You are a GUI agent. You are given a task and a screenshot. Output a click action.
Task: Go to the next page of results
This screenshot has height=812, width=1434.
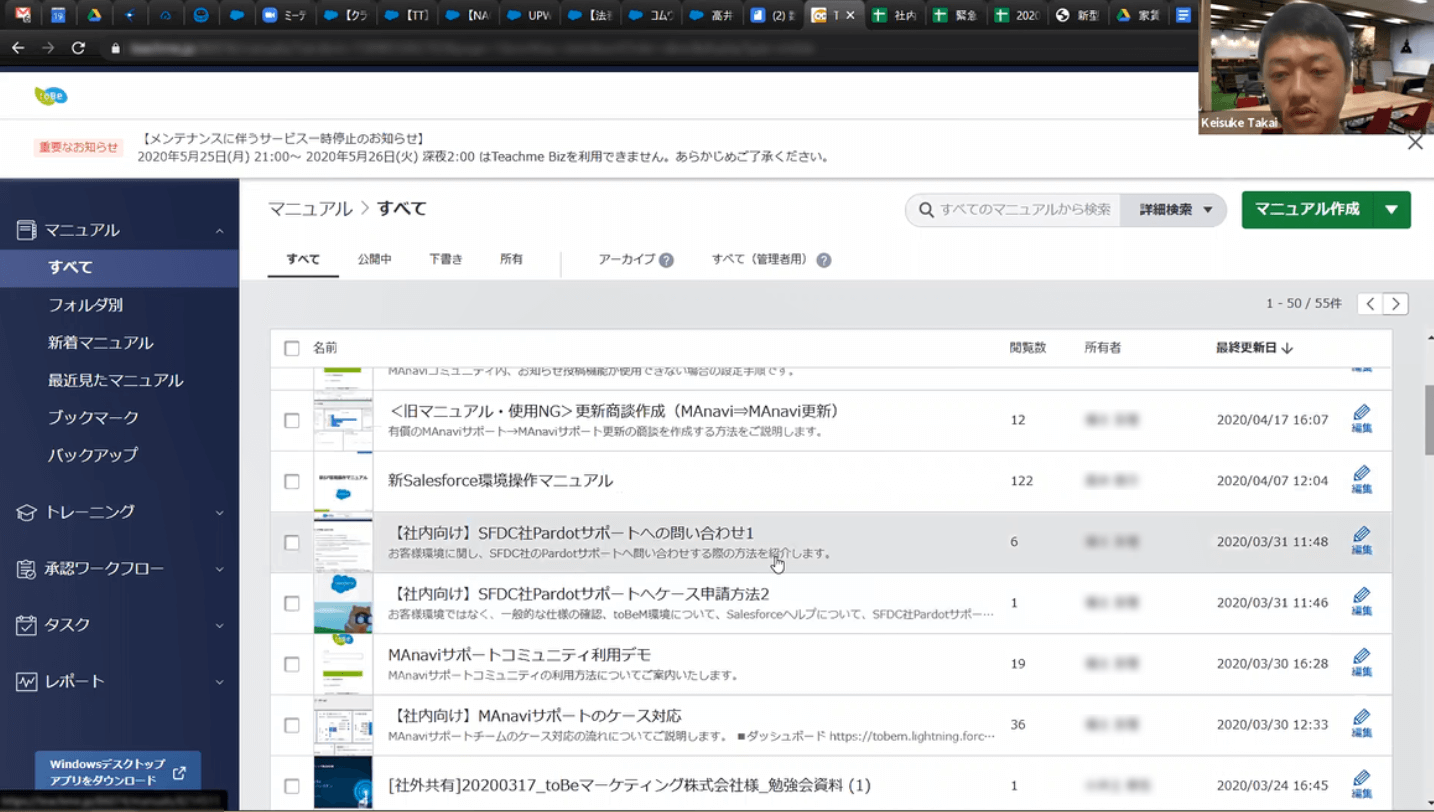[x=1396, y=304]
